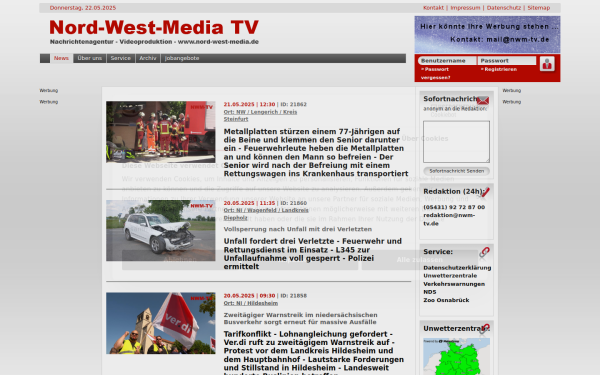The height and width of the screenshot is (375, 600).
Task: Open the crashed white car thumbnail
Action: 161,230
